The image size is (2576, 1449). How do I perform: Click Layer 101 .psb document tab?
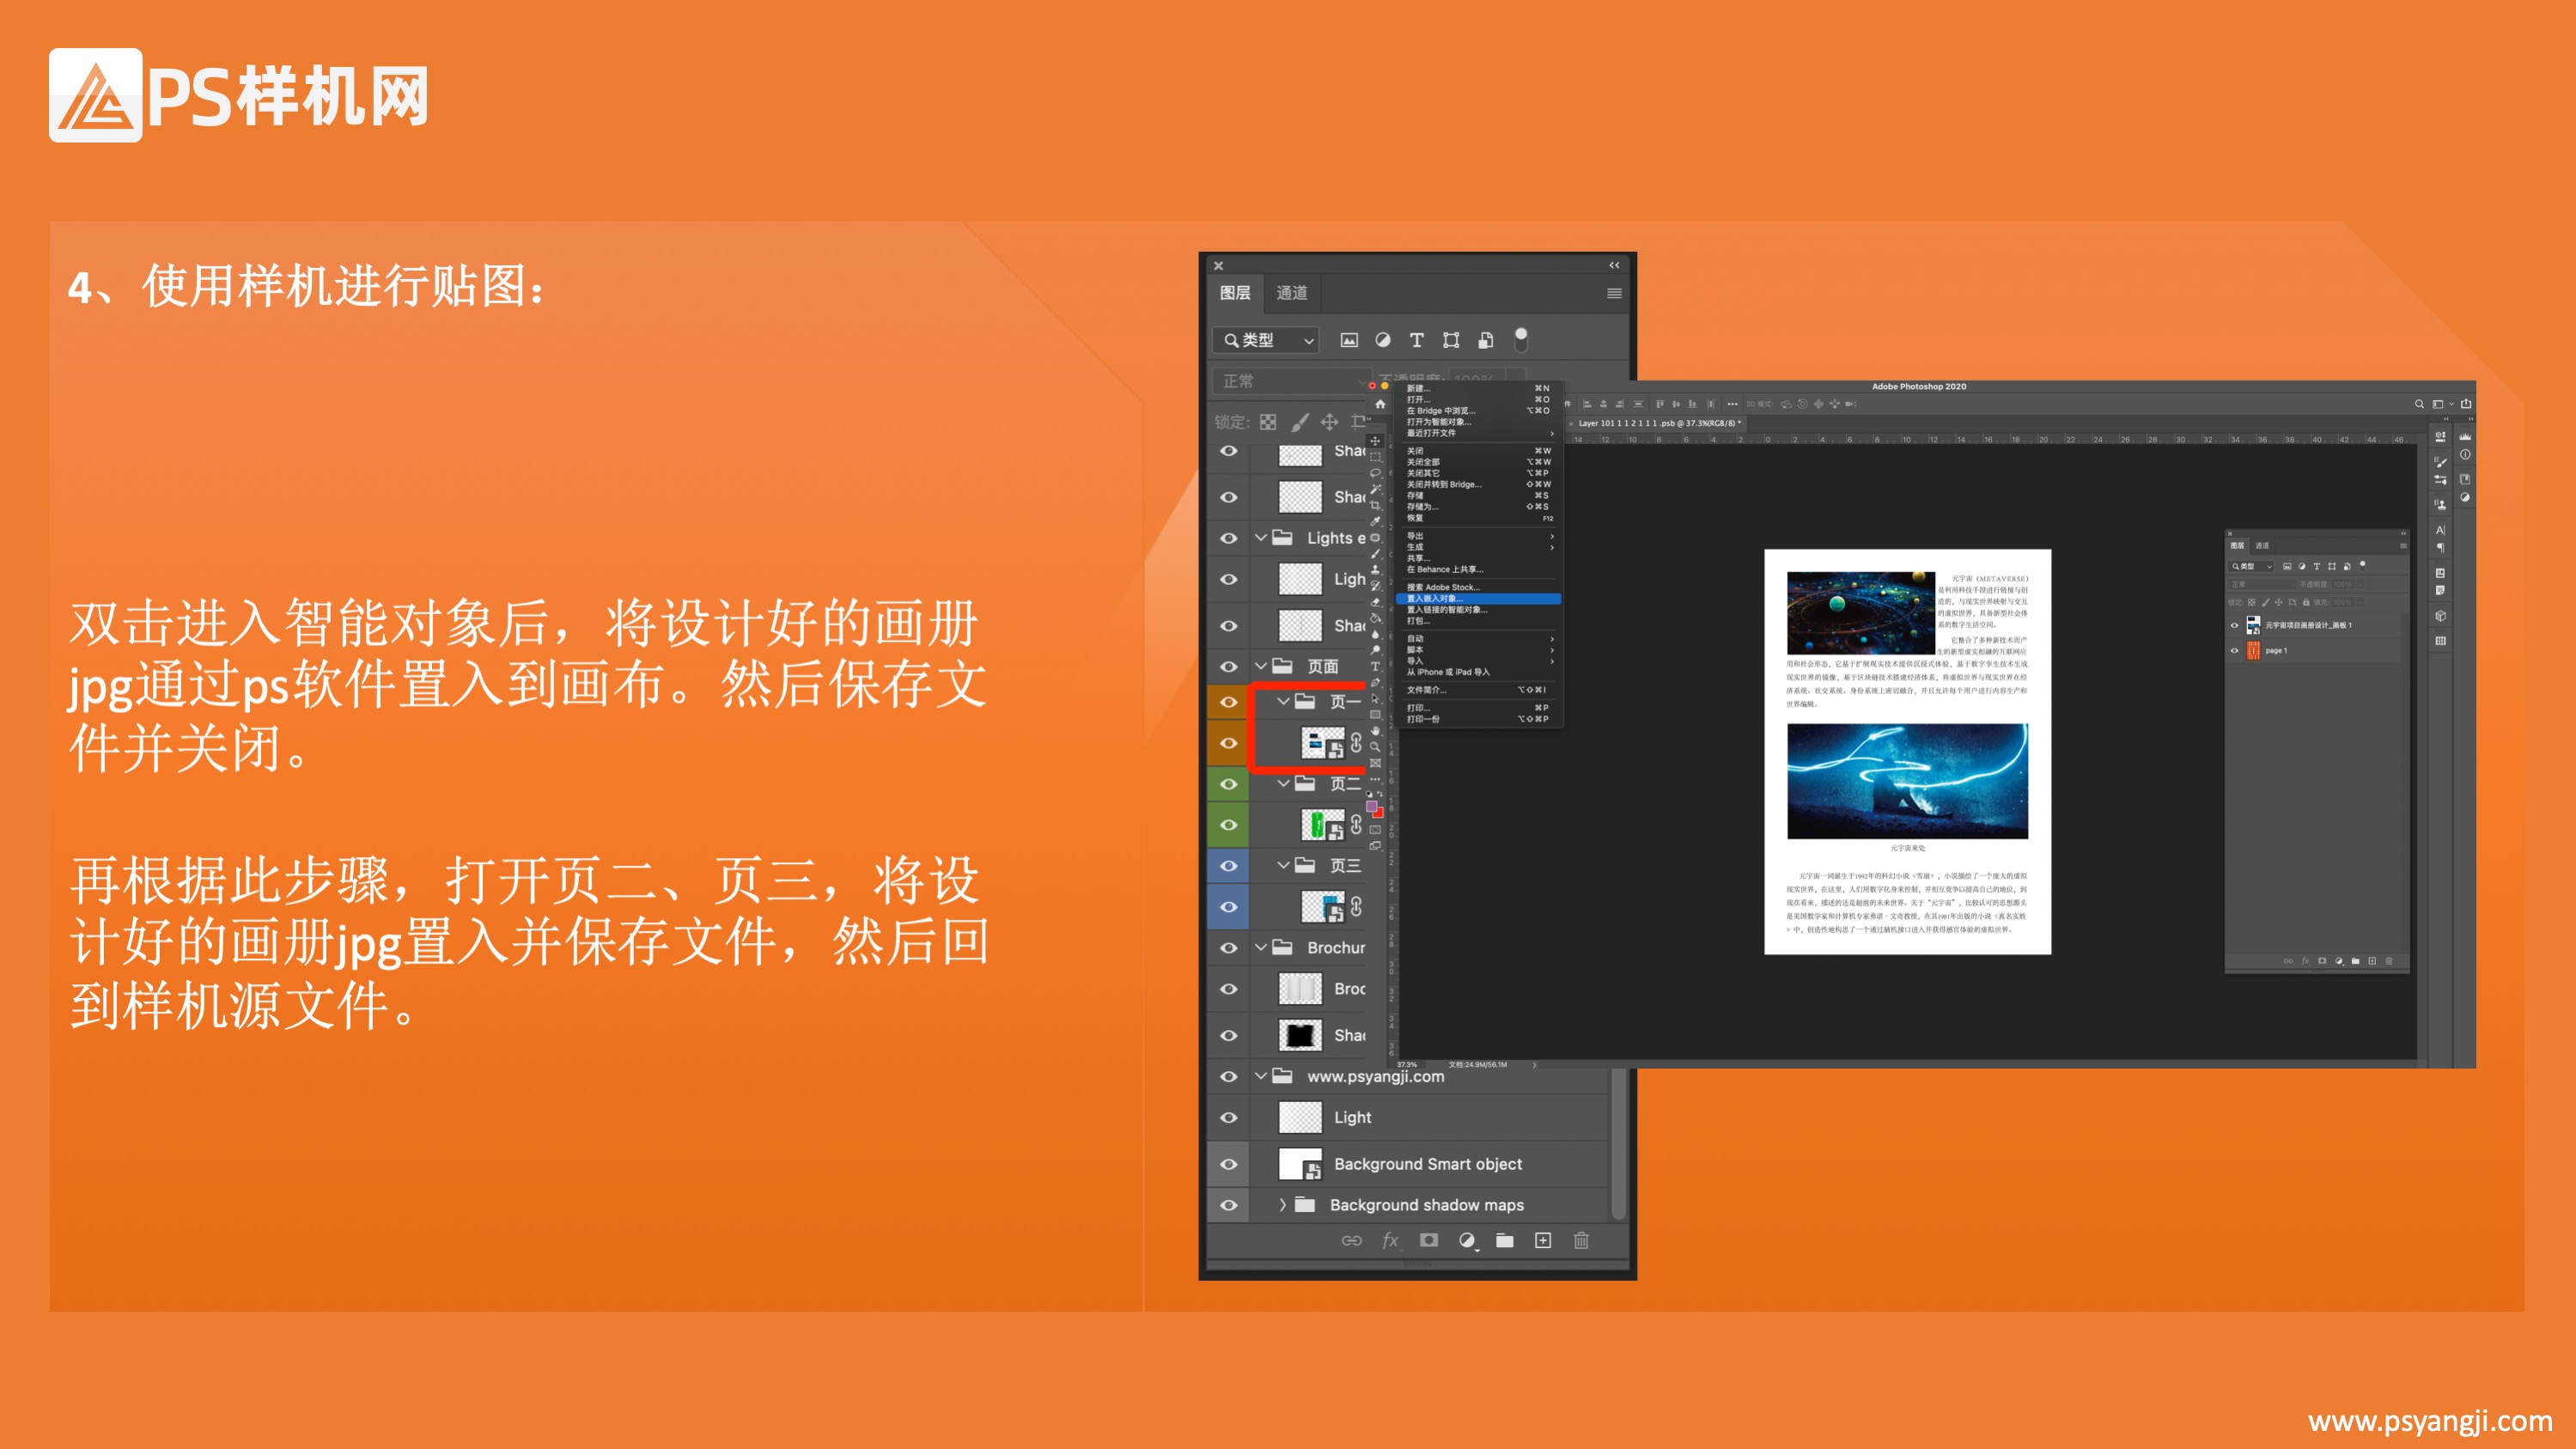point(1657,423)
